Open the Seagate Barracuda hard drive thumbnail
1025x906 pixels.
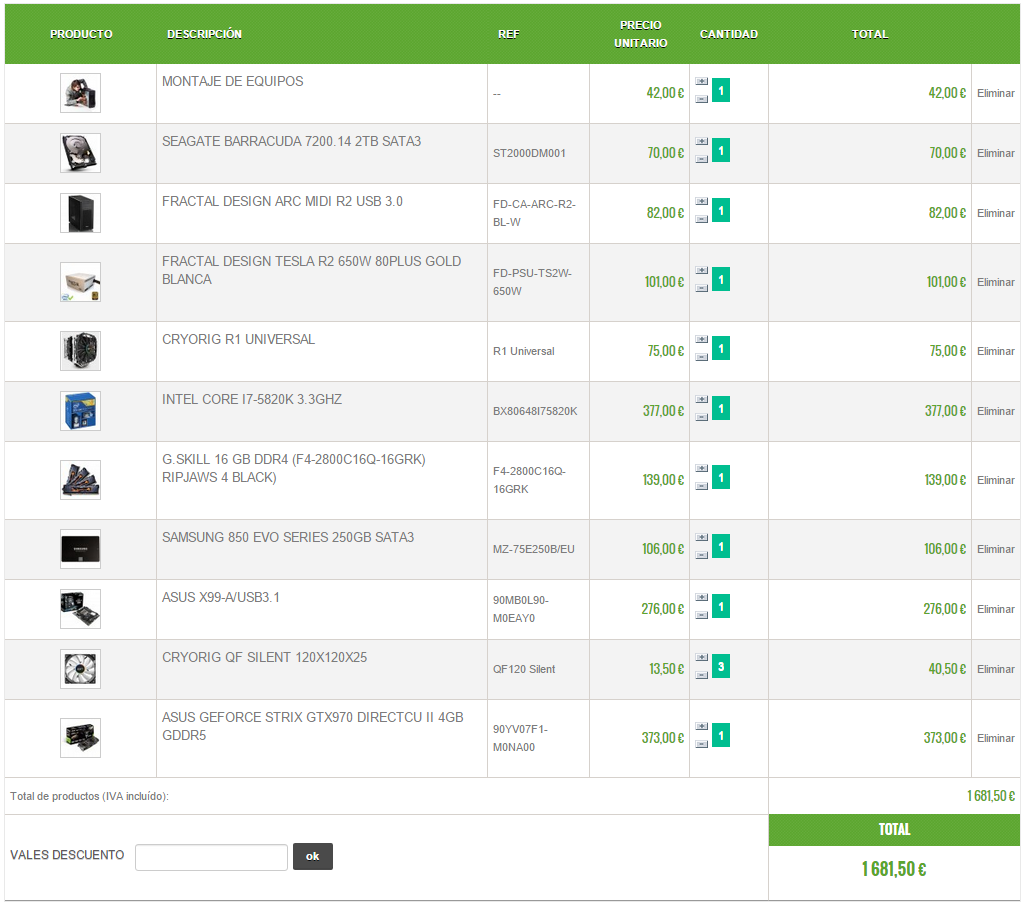click(x=80, y=153)
